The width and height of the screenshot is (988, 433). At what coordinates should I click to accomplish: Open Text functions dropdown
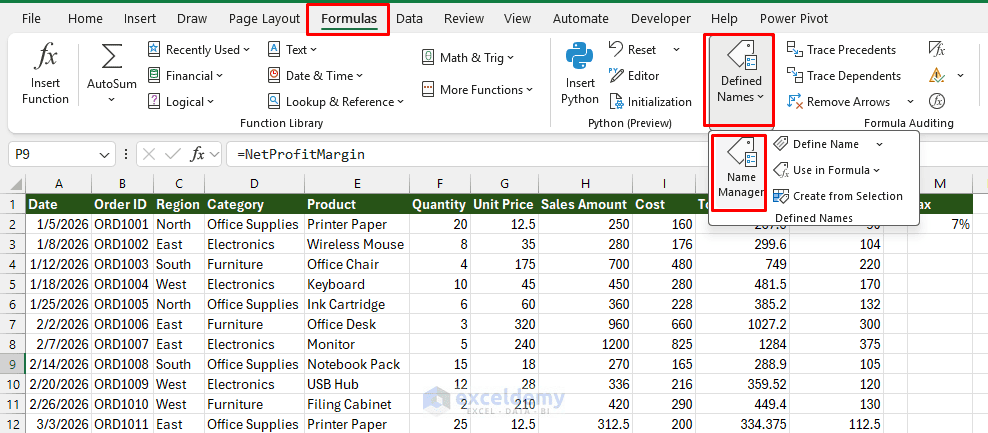coord(292,49)
